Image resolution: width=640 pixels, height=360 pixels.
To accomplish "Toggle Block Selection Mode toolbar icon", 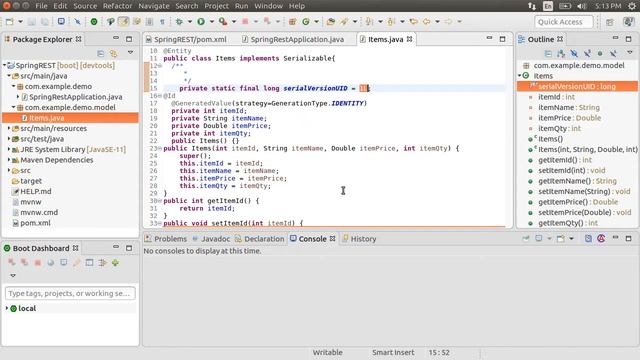I will (149, 22).
